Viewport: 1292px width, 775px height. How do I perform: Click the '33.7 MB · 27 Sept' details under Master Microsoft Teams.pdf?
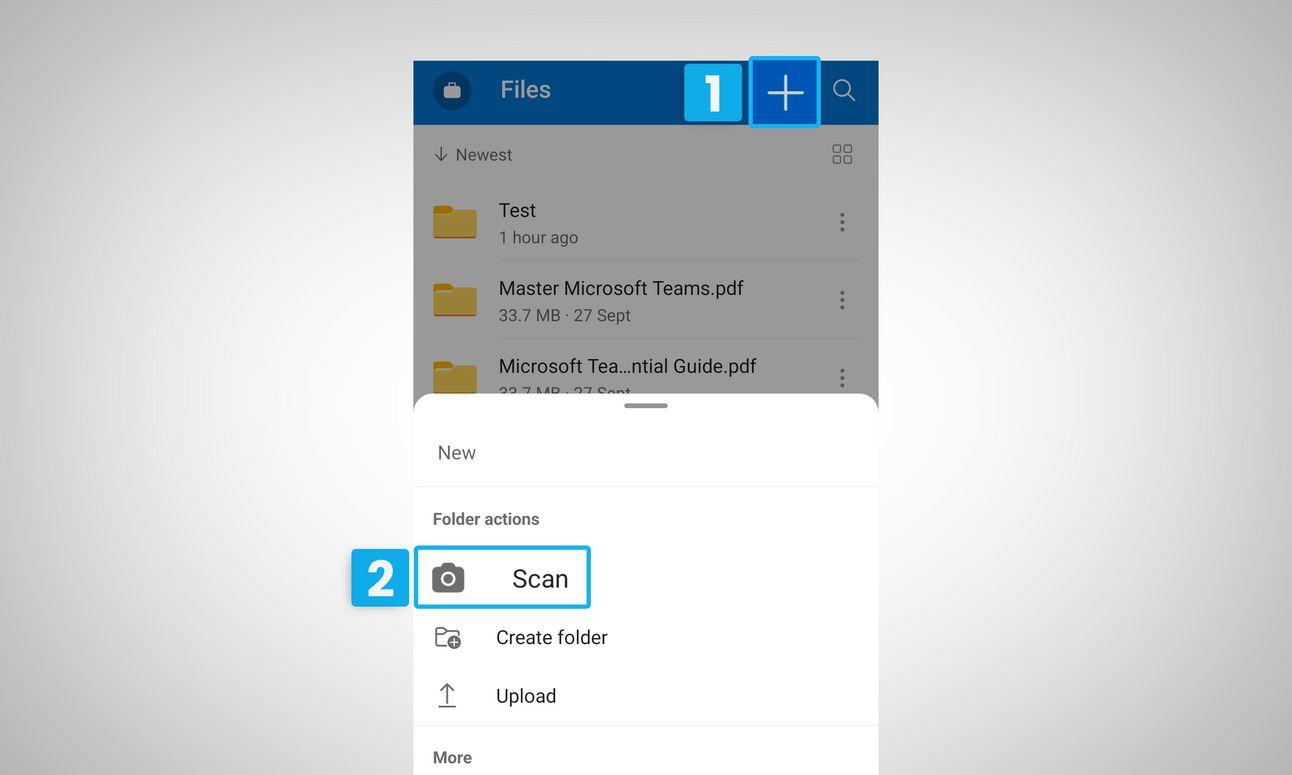pos(565,316)
